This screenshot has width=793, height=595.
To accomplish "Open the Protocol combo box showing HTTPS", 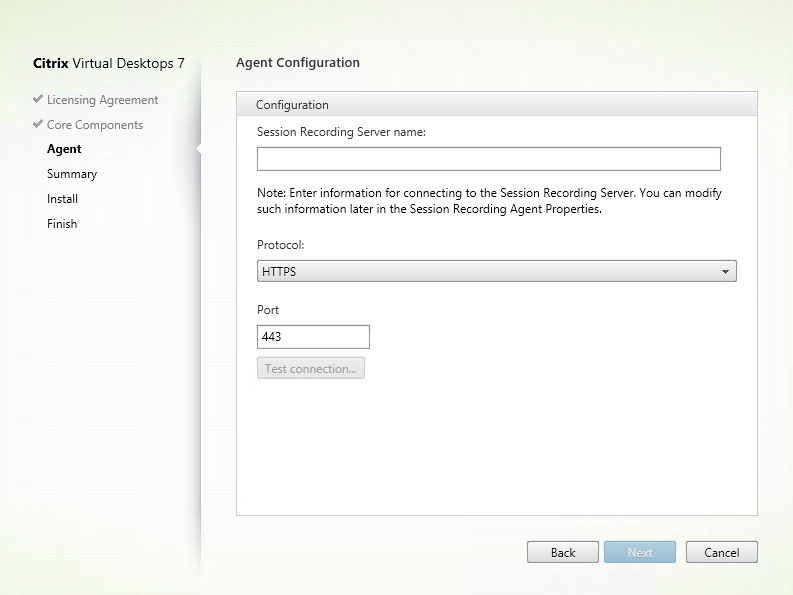I will [x=488, y=271].
